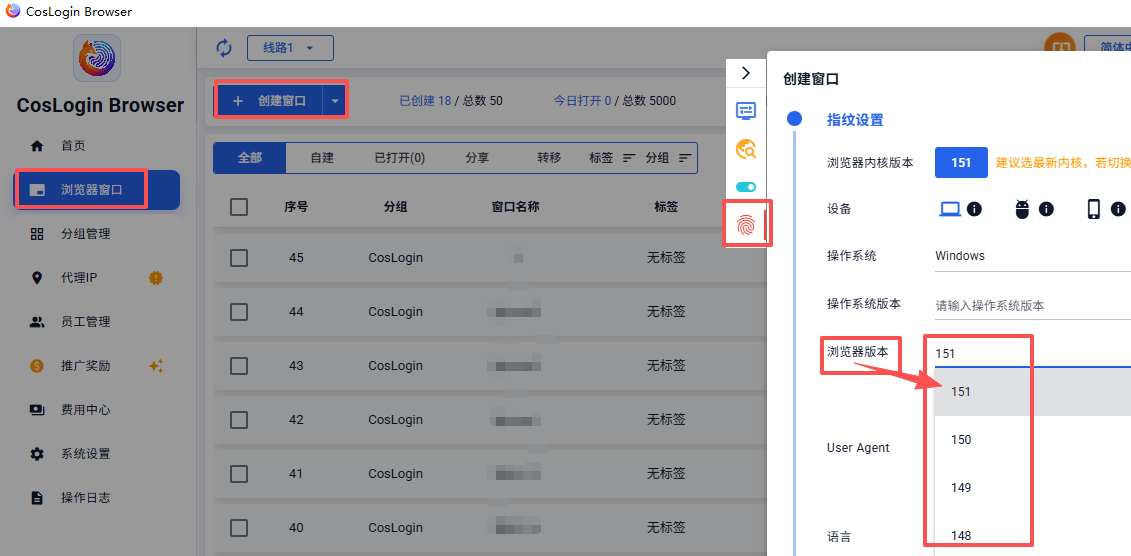Screen dimensions: 1131x556
Task: Switch to the 转移 tab
Action: [549, 157]
